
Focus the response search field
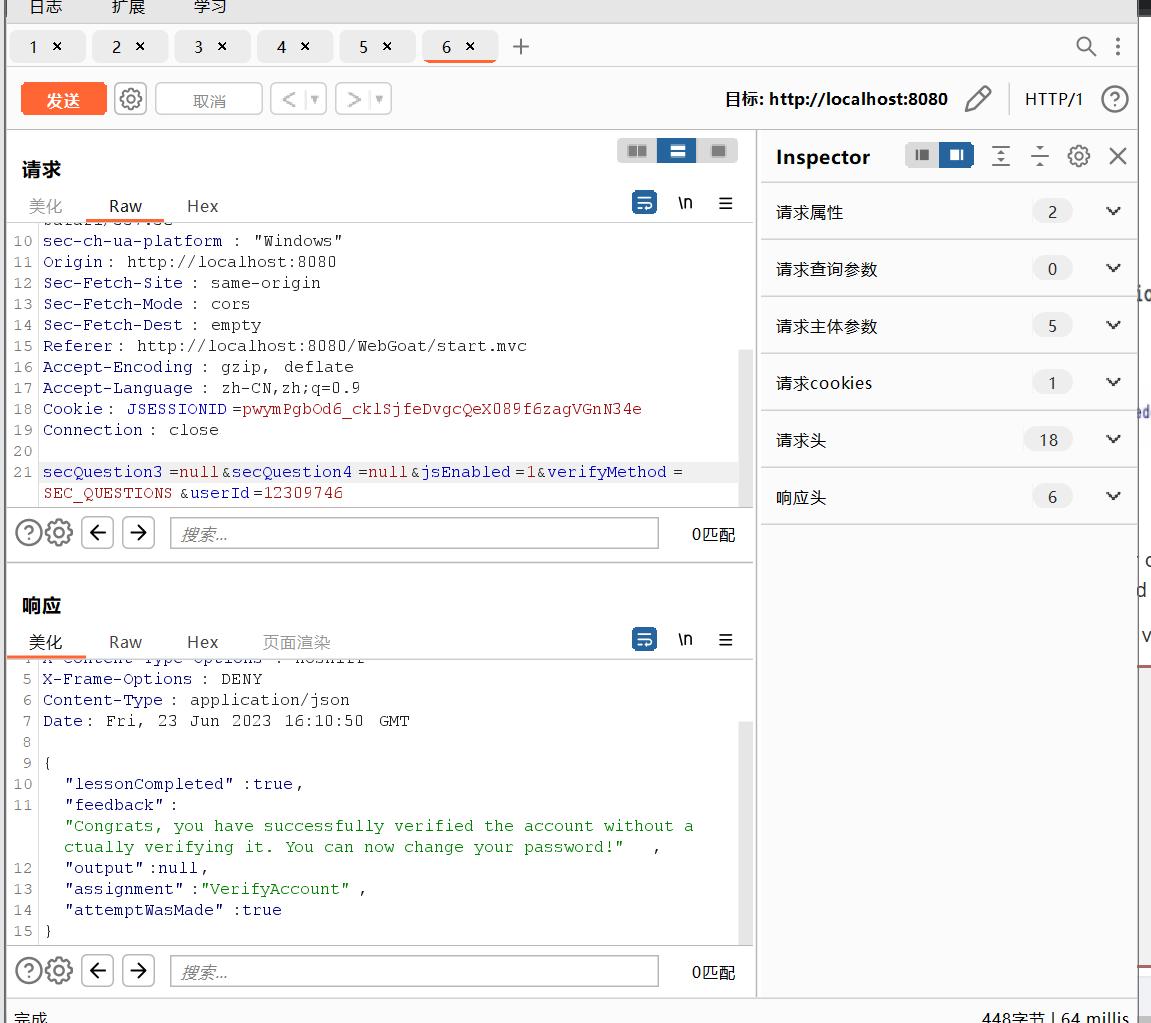pyautogui.click(x=414, y=972)
